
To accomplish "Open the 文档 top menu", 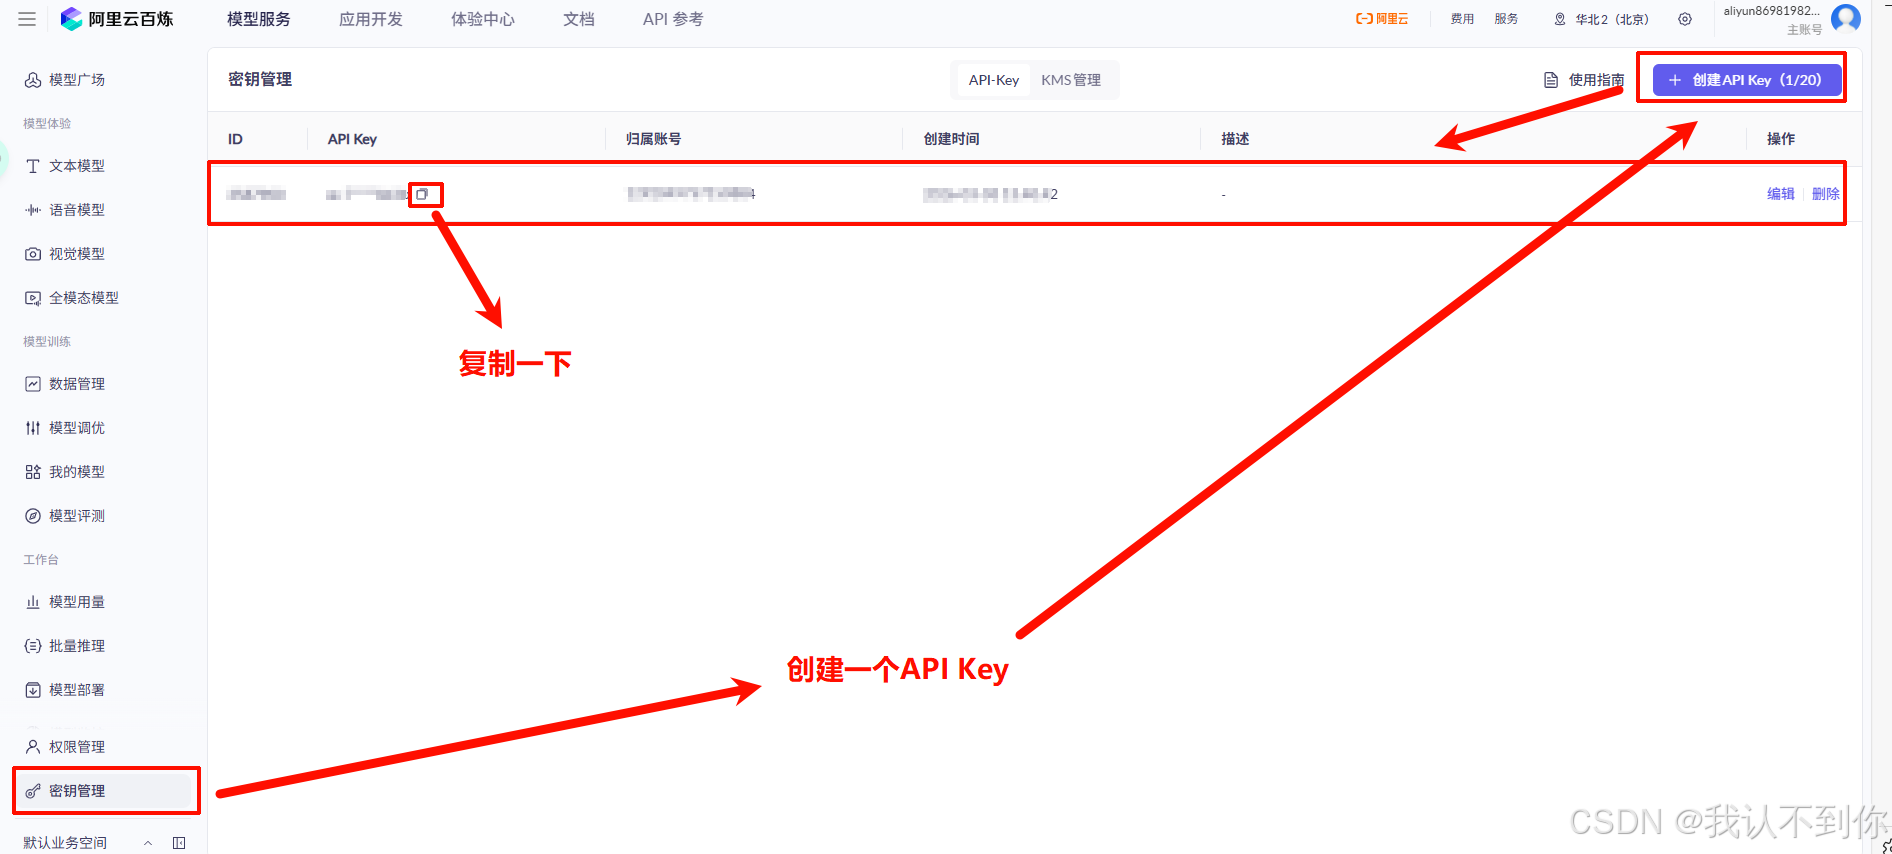I will point(579,19).
